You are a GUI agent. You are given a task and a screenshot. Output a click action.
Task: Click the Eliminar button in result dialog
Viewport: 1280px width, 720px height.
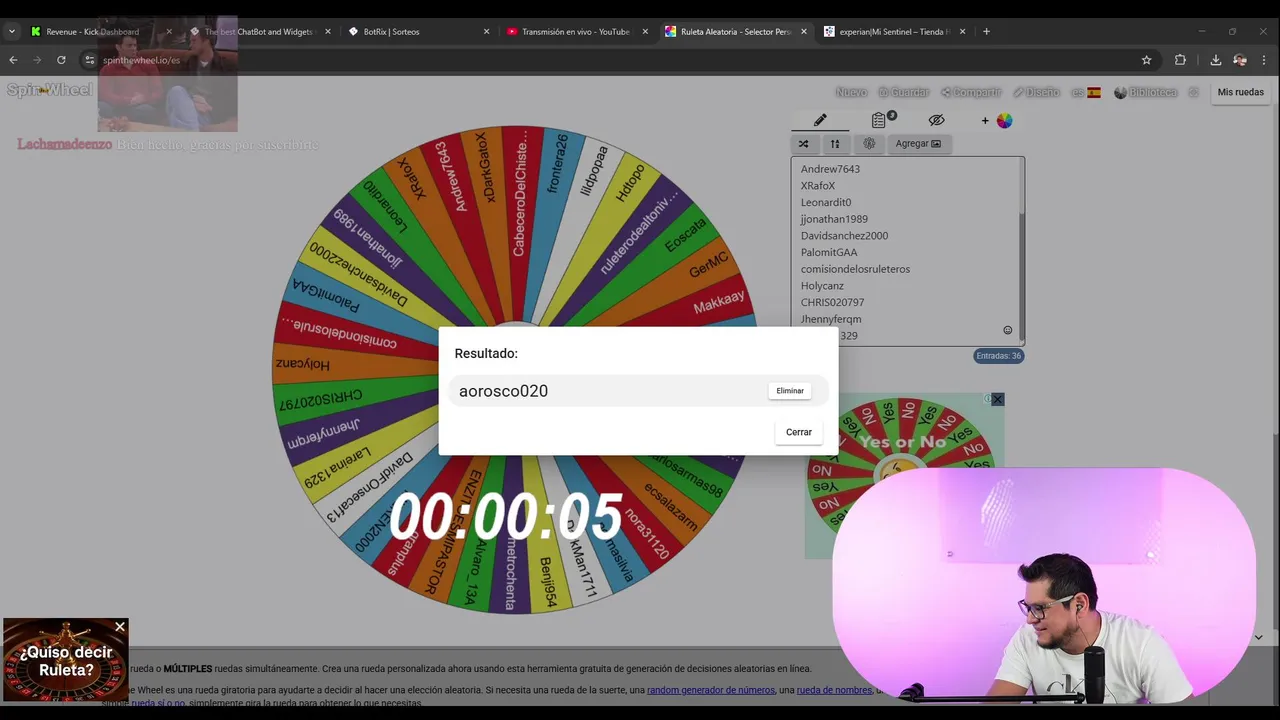click(x=790, y=391)
